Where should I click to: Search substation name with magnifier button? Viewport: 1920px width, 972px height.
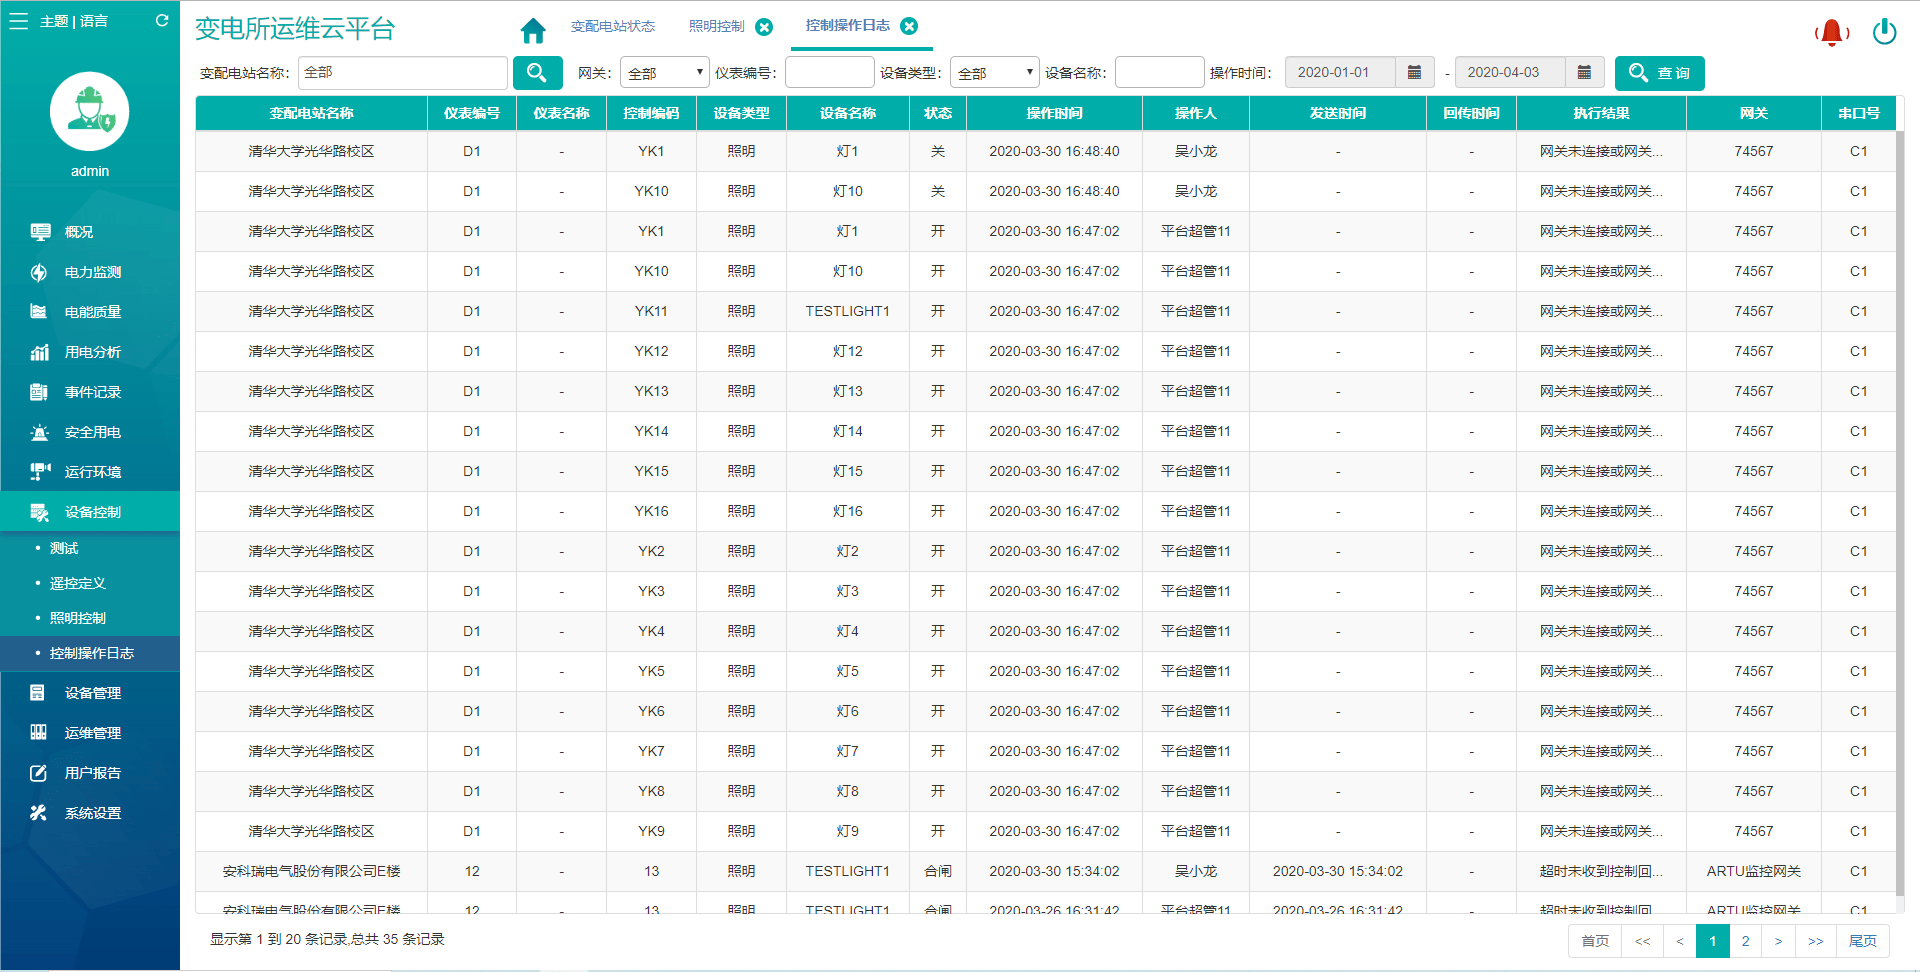(x=537, y=73)
